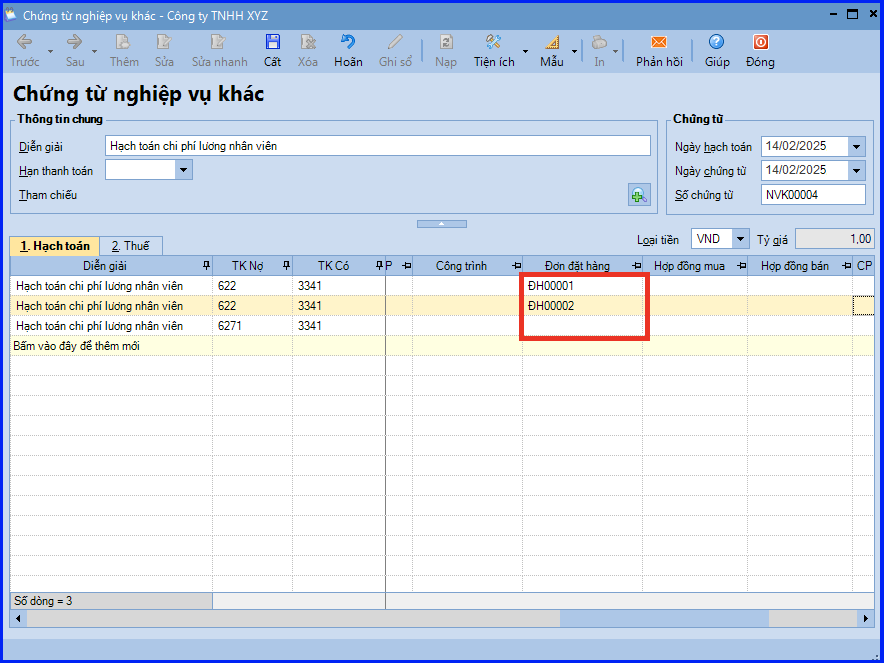Select cell ĐH00002 in Đơn đặt hàng
This screenshot has height=663, width=884.
point(582,306)
